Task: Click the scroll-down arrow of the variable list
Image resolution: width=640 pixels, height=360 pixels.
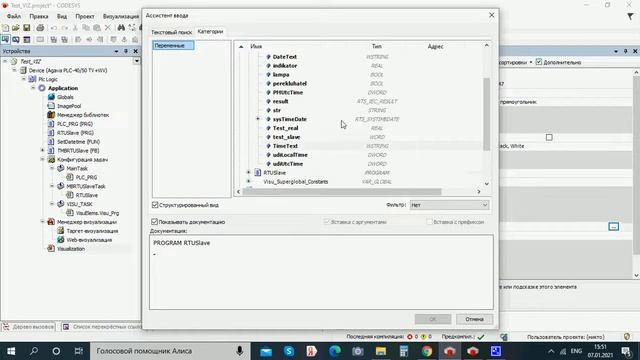Action: pyautogui.click(x=487, y=184)
